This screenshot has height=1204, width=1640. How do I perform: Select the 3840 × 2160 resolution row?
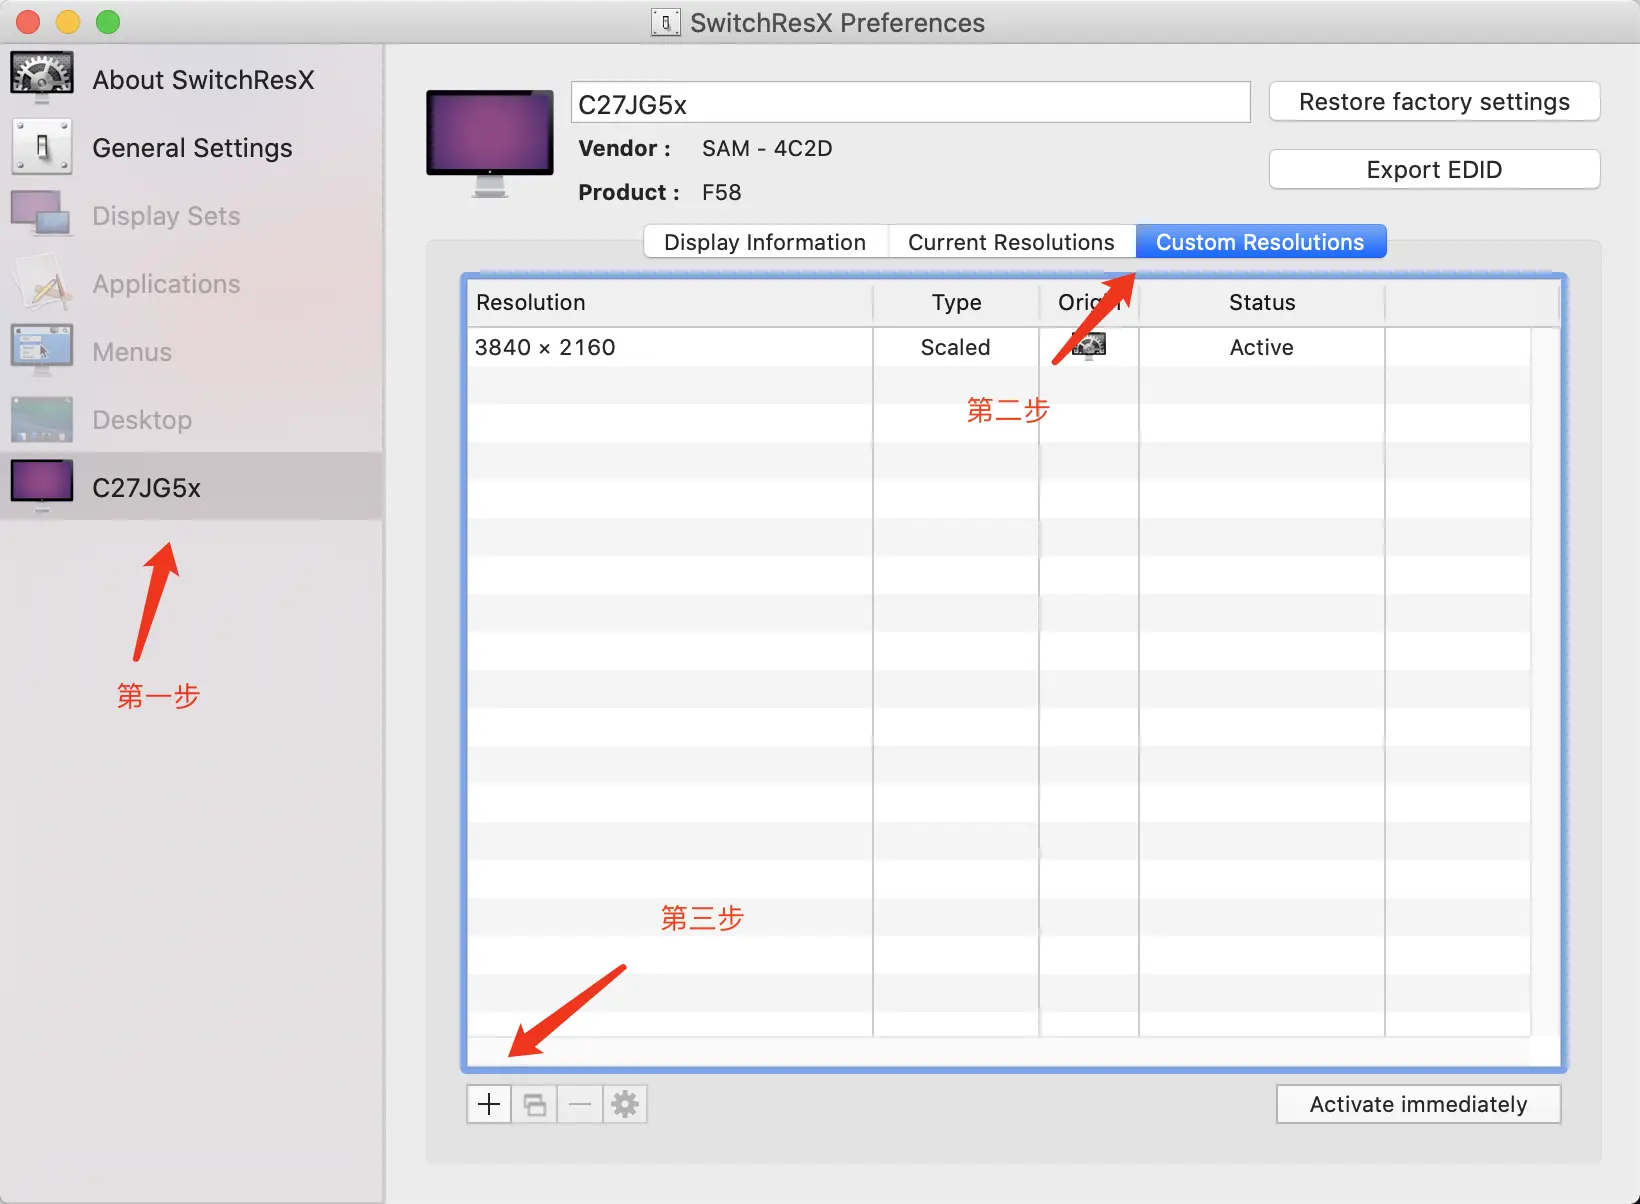999,347
